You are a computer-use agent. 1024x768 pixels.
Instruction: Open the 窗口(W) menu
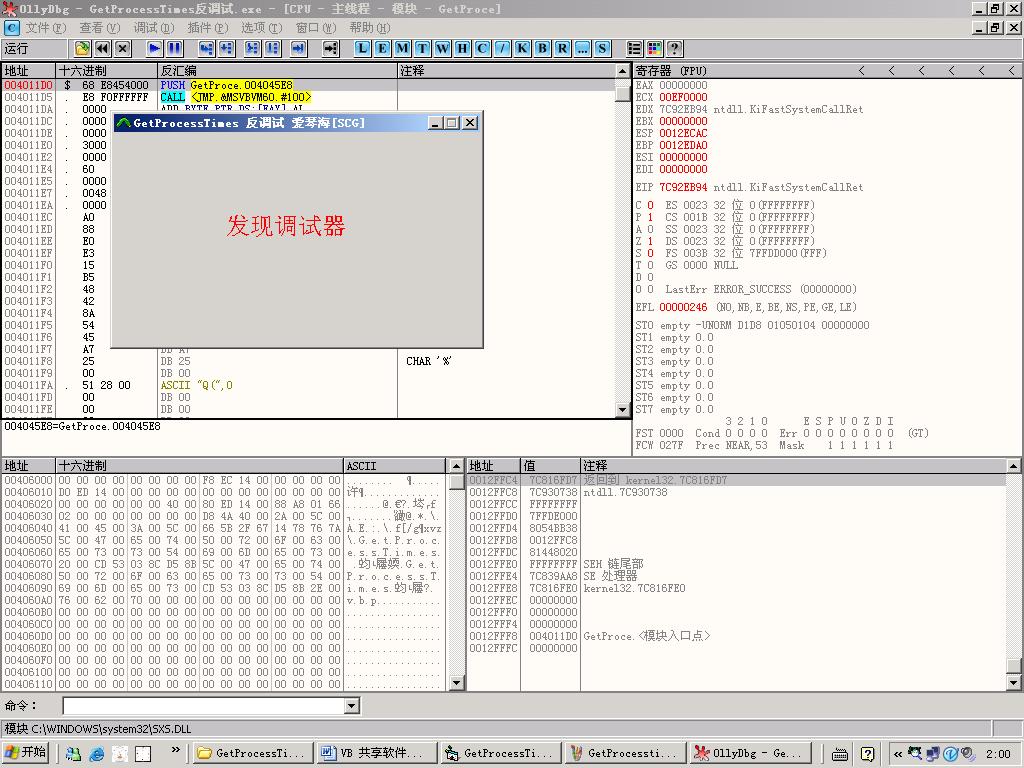[x=316, y=27]
